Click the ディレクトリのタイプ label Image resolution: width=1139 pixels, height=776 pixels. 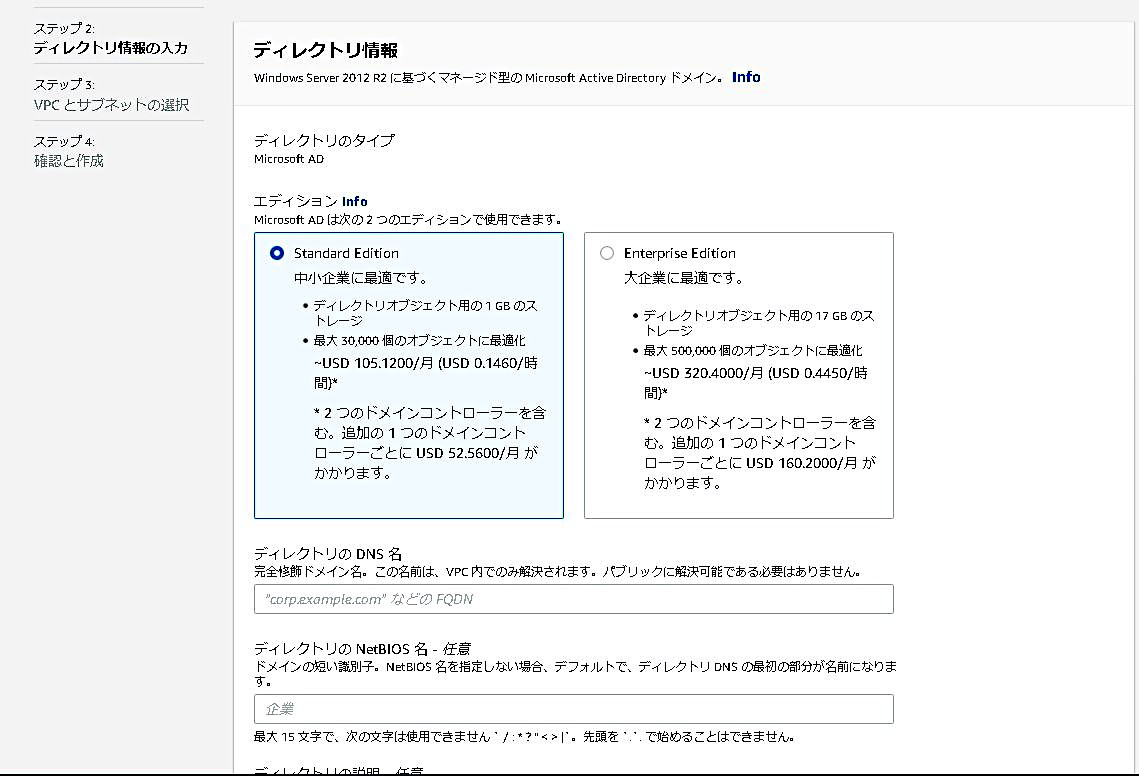pyautogui.click(x=324, y=140)
